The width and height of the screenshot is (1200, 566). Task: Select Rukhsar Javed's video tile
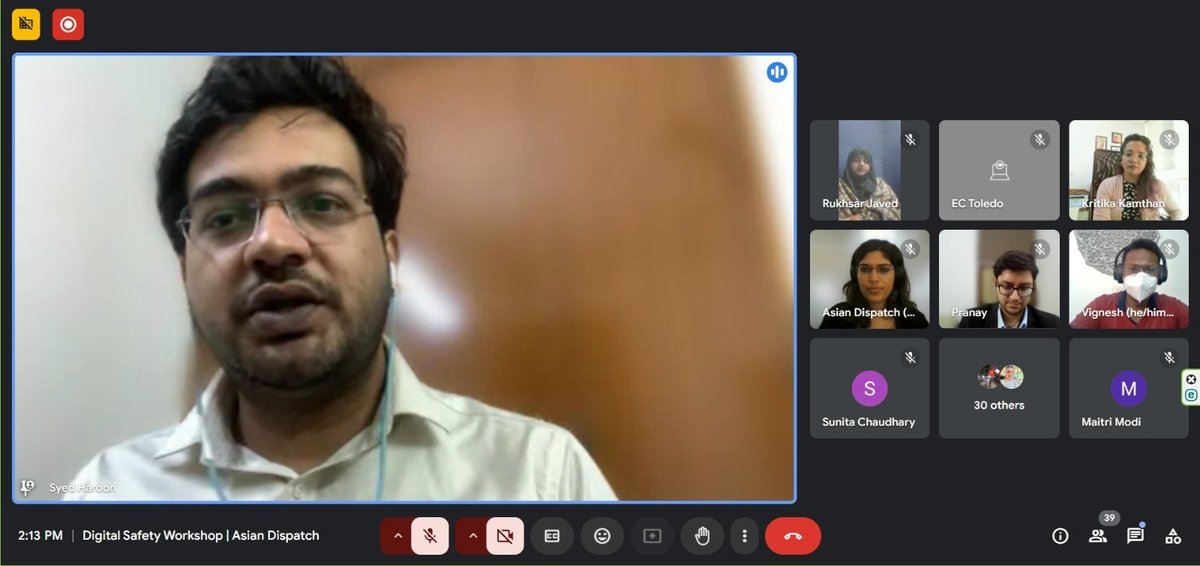869,170
